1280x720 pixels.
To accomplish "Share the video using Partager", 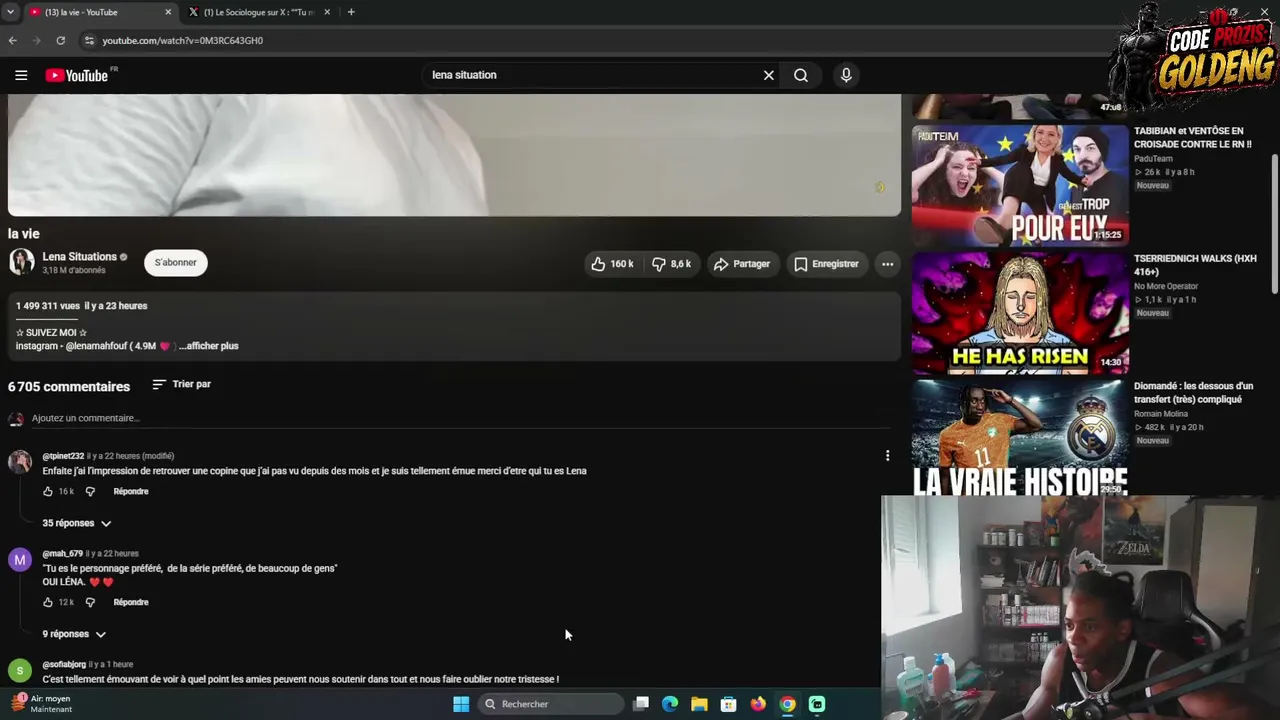I will (x=742, y=264).
